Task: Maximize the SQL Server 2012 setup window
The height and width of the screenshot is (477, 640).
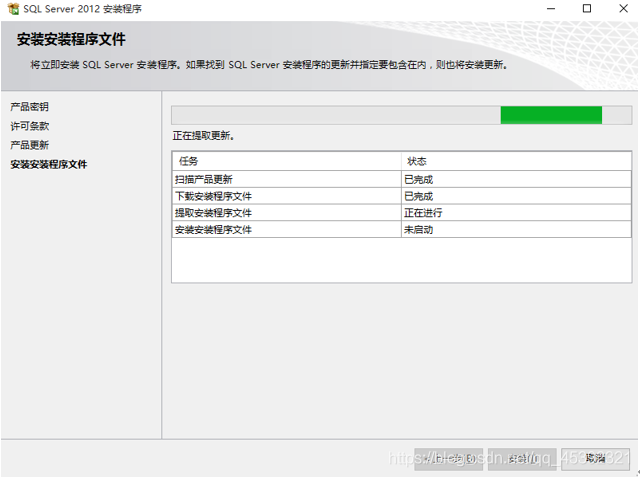Action: click(x=587, y=9)
